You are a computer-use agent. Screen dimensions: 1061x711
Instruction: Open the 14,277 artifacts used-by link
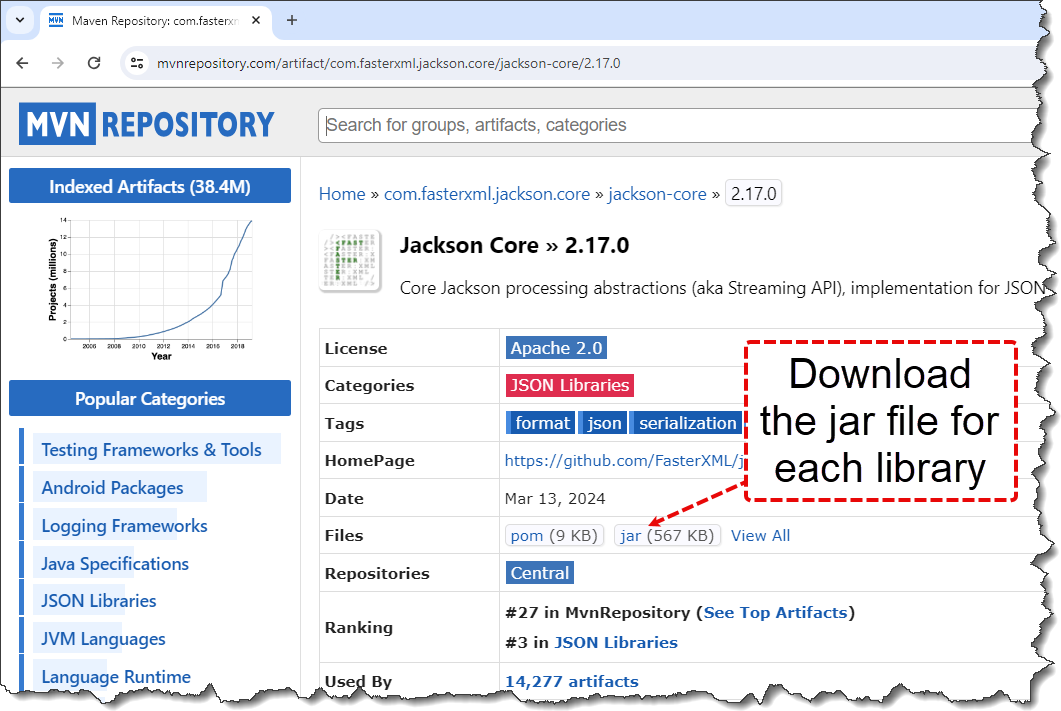pos(571,681)
